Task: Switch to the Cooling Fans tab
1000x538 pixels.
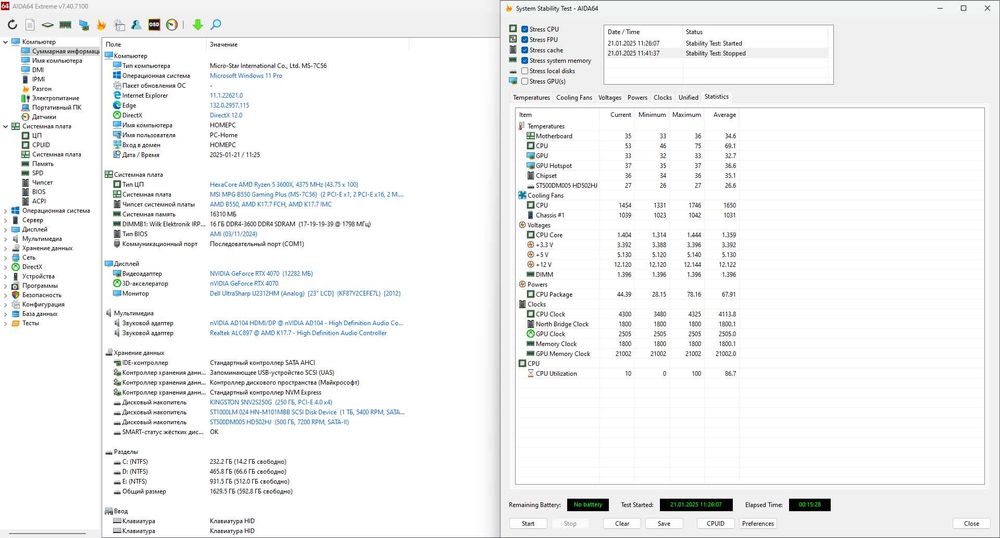Action: click(x=574, y=98)
